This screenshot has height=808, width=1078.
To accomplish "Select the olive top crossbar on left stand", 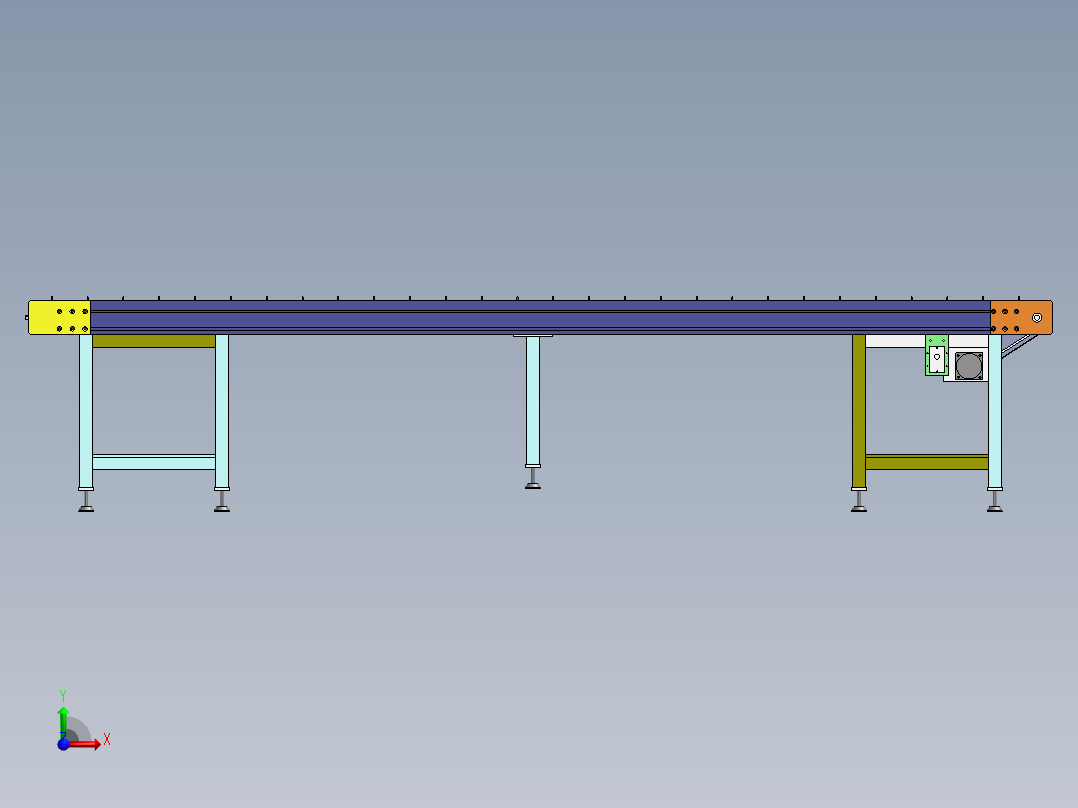I will point(154,341).
